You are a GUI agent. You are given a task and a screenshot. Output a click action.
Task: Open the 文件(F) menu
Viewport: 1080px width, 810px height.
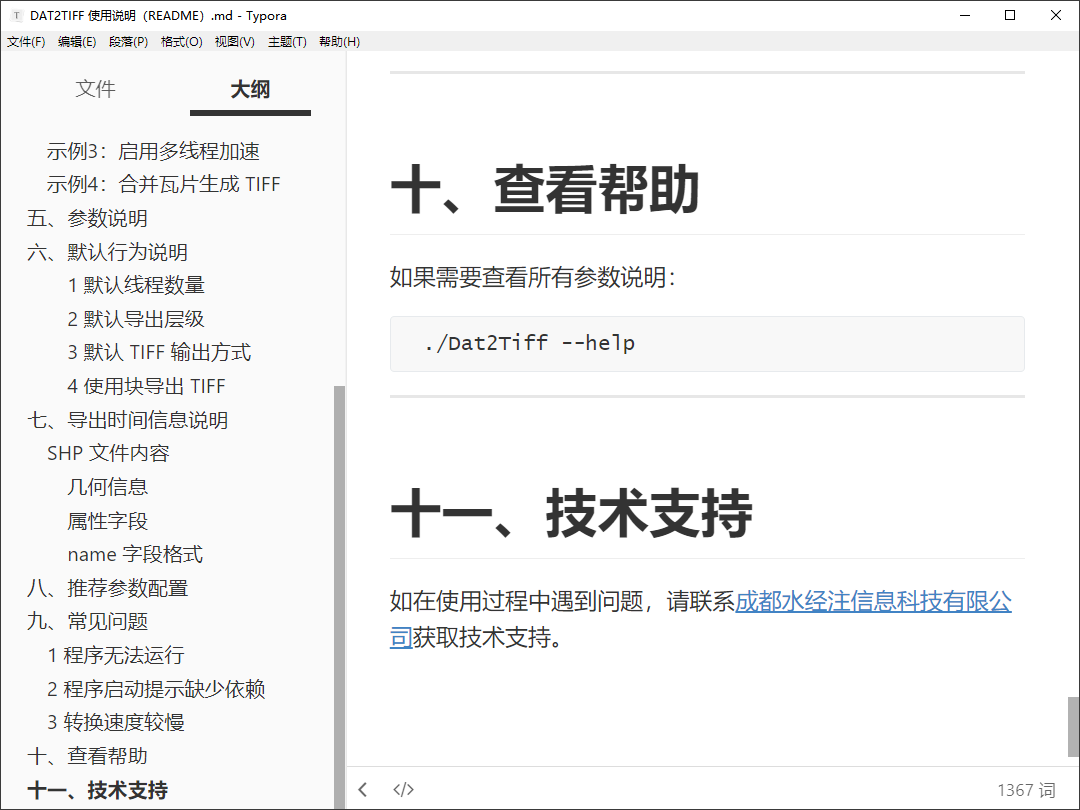(x=26, y=41)
